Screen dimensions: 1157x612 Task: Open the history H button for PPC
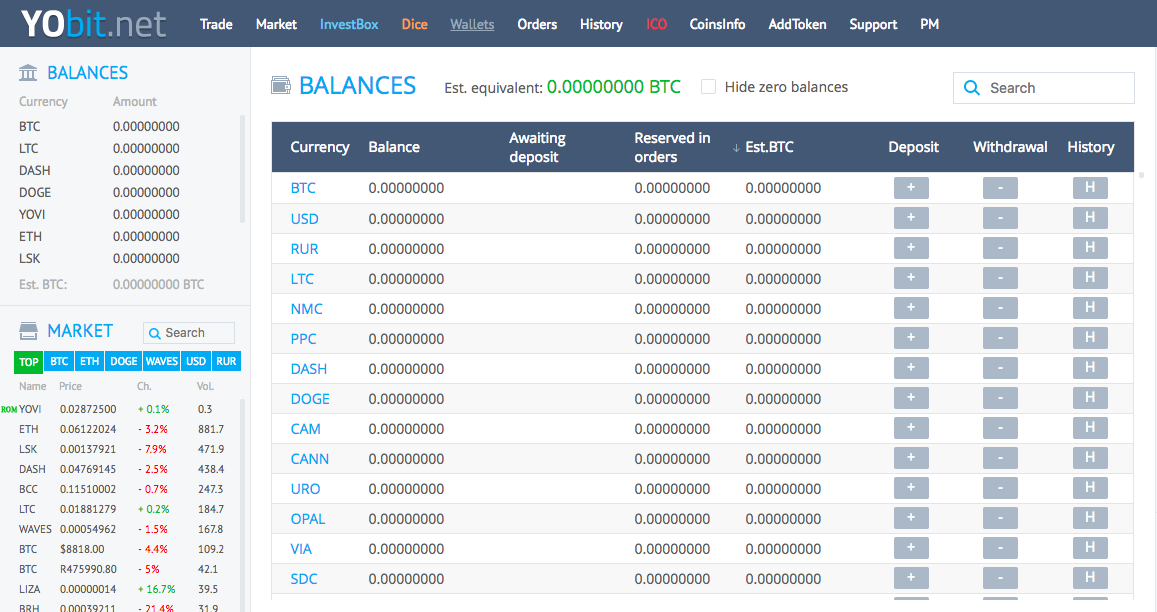1090,338
